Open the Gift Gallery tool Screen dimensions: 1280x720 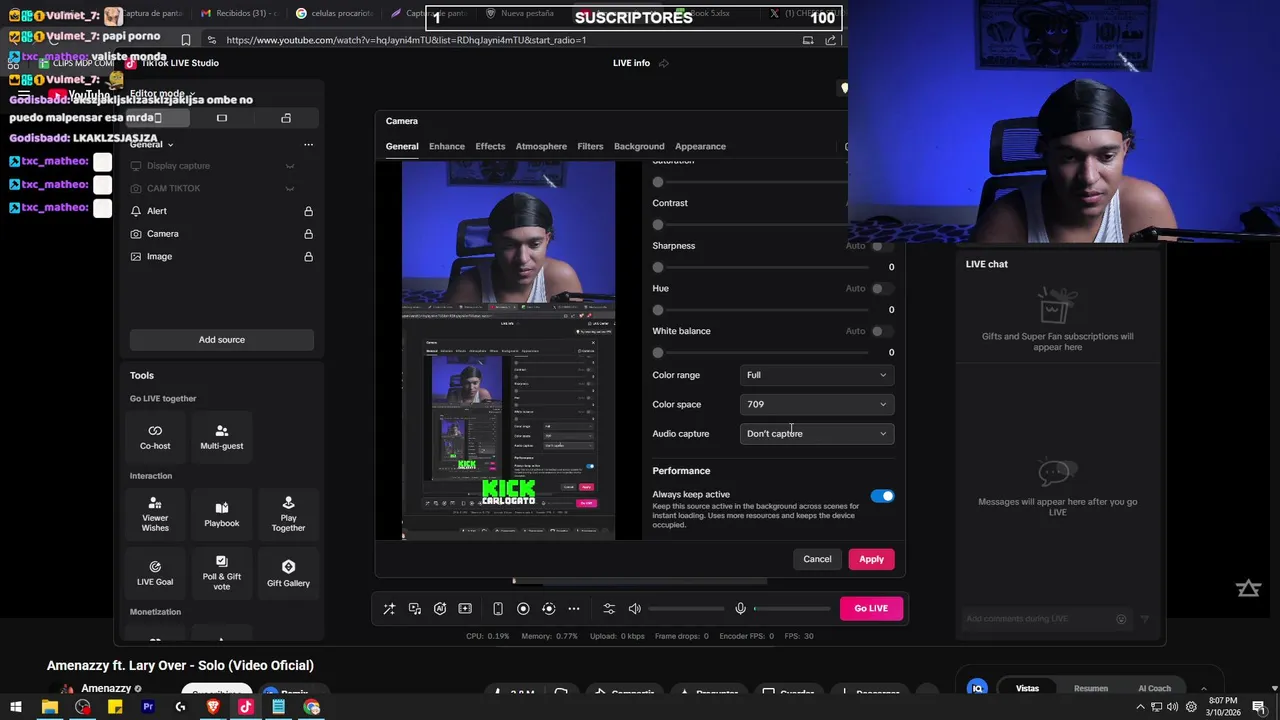(x=288, y=572)
